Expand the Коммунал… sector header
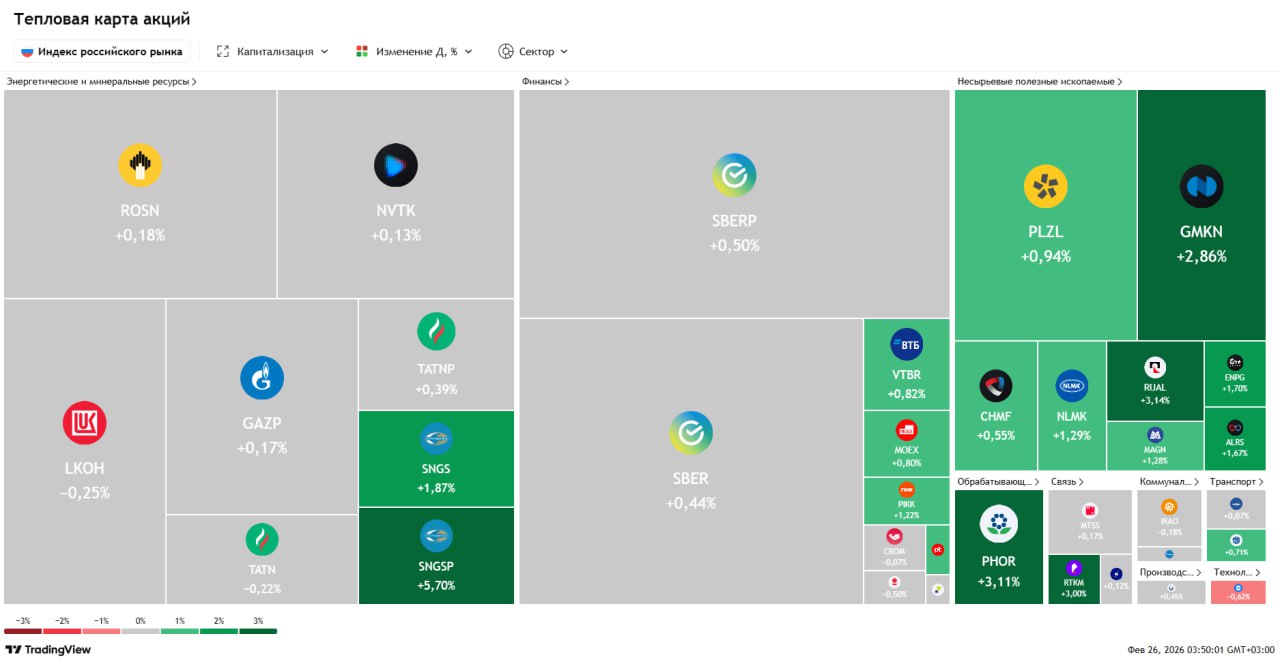This screenshot has height=664, width=1280. point(1169,481)
